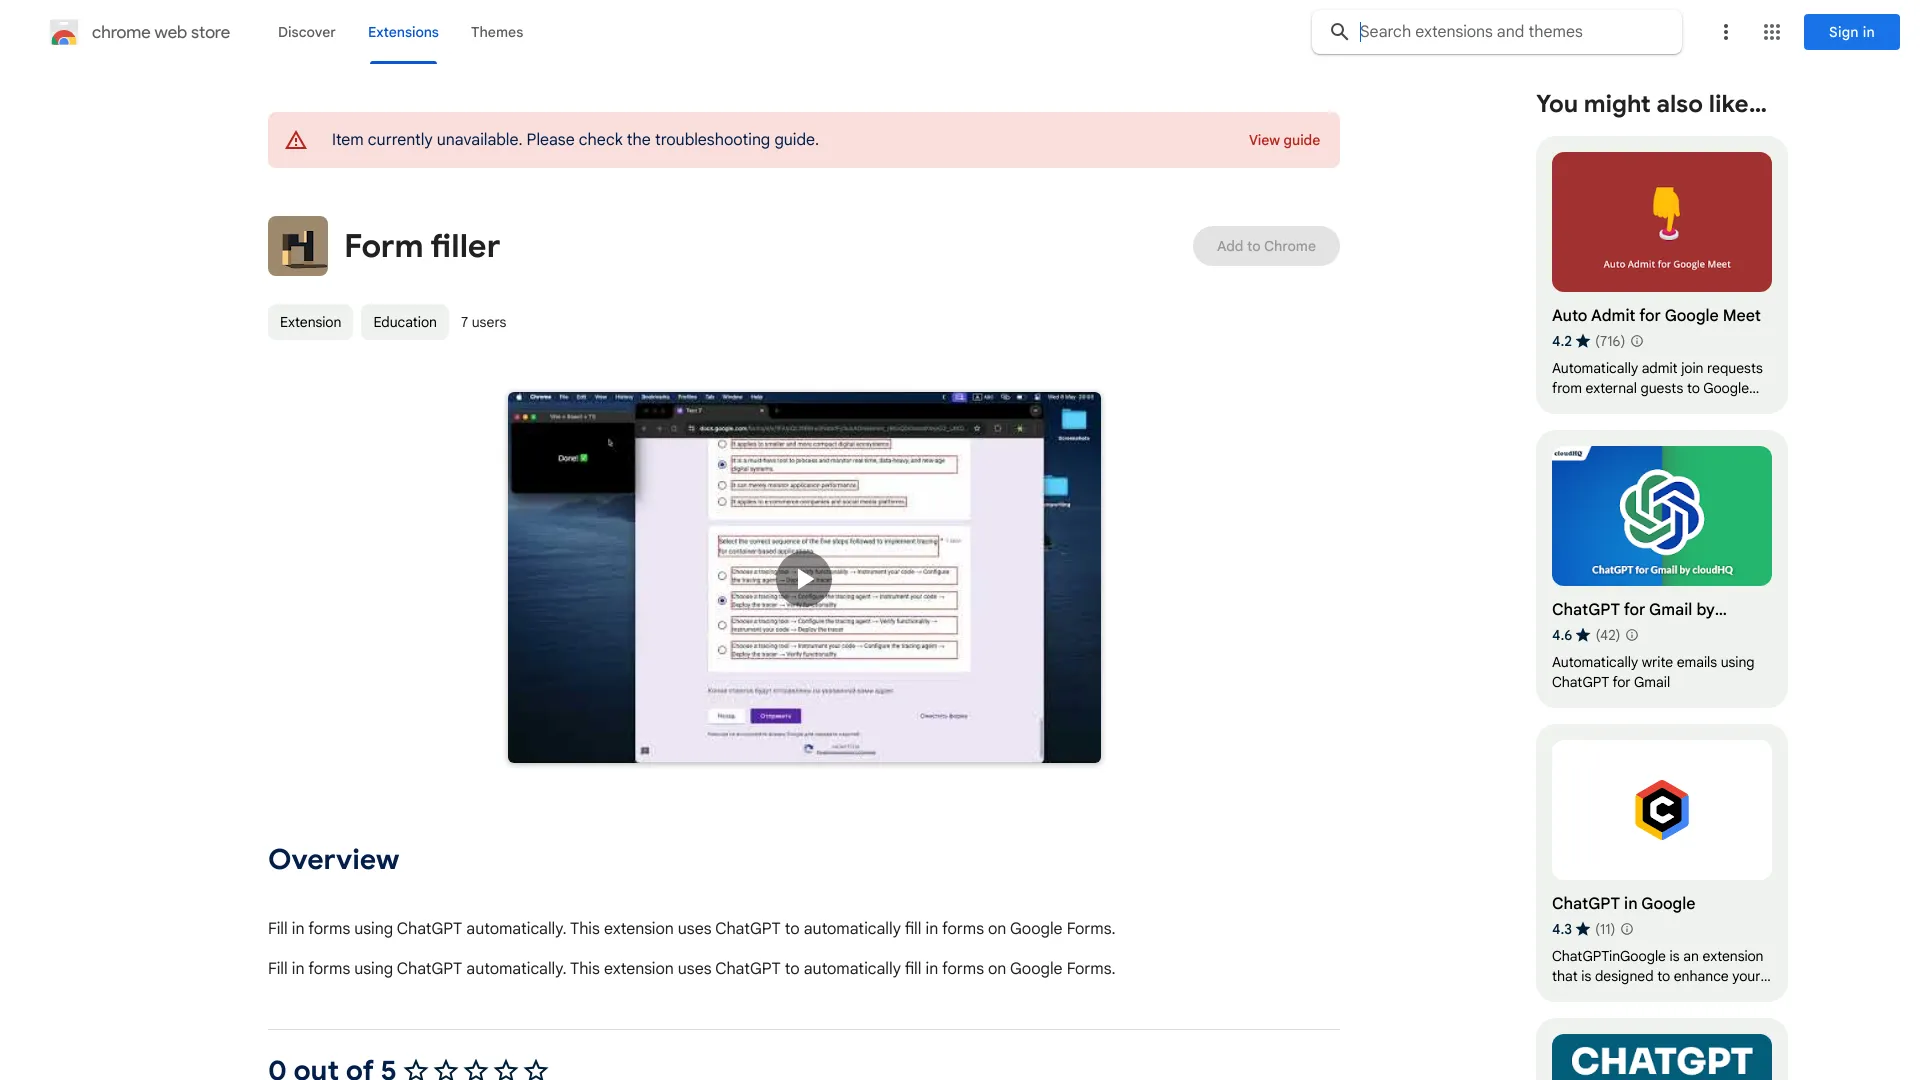The image size is (1920, 1080).
Task: Filter by the Education category chip
Action: [x=404, y=322]
